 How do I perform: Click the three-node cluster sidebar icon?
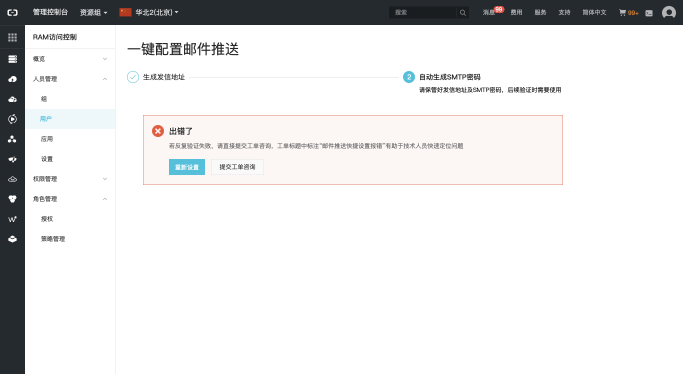pyautogui.click(x=12, y=139)
